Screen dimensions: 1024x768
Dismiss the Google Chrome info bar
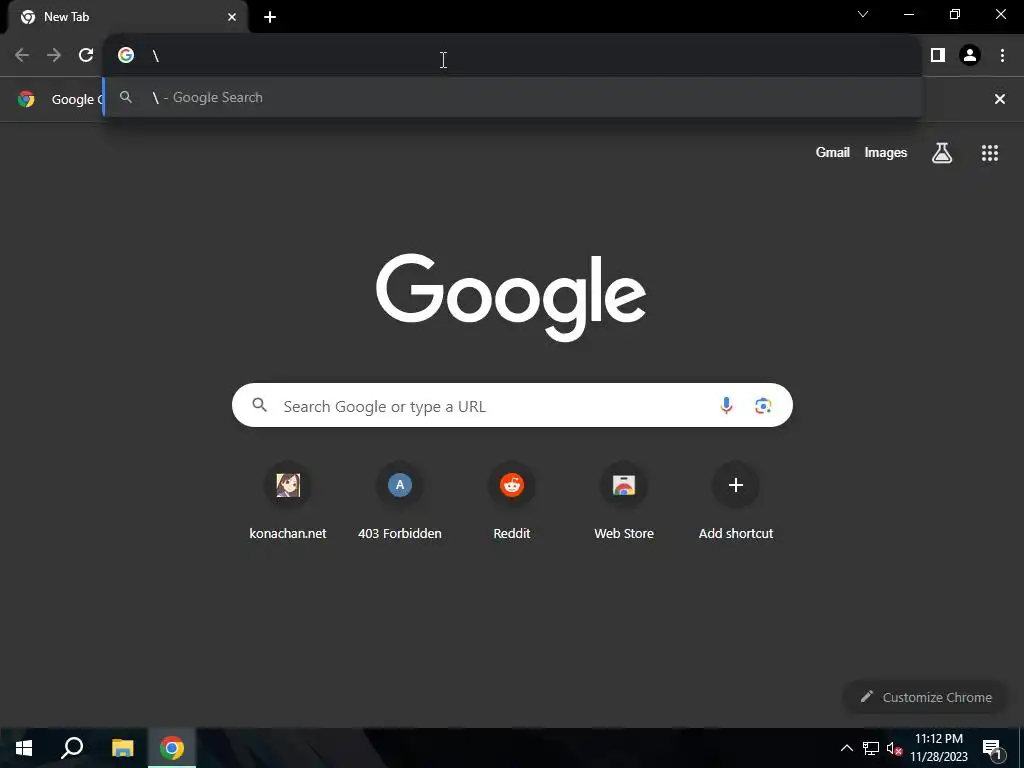click(x=999, y=99)
